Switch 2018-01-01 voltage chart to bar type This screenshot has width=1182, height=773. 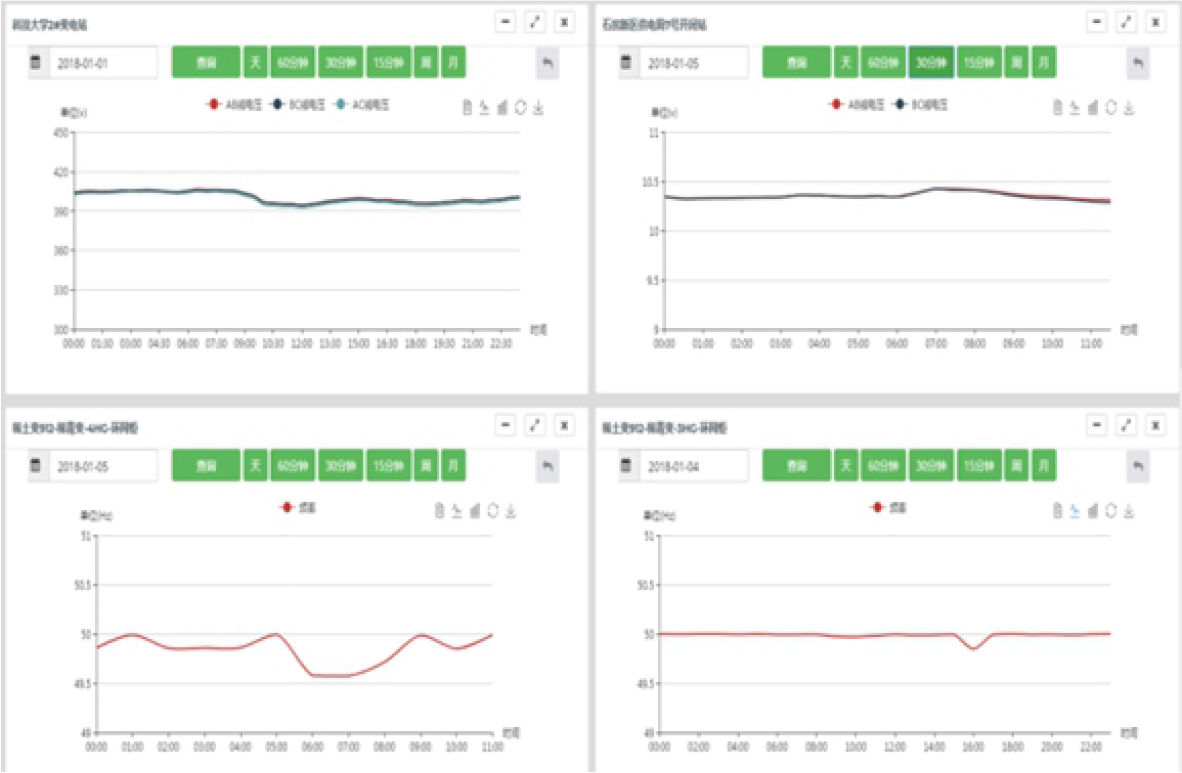(503, 108)
